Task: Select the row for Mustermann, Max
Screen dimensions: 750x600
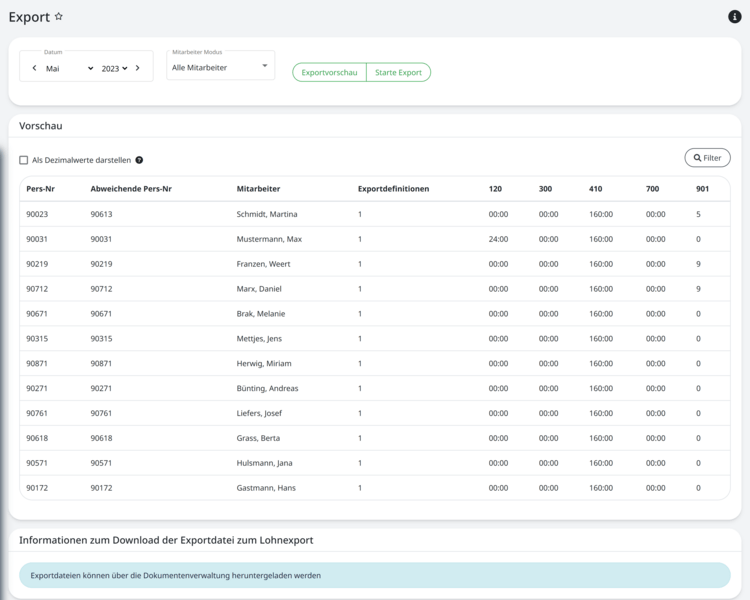Action: tap(268, 239)
